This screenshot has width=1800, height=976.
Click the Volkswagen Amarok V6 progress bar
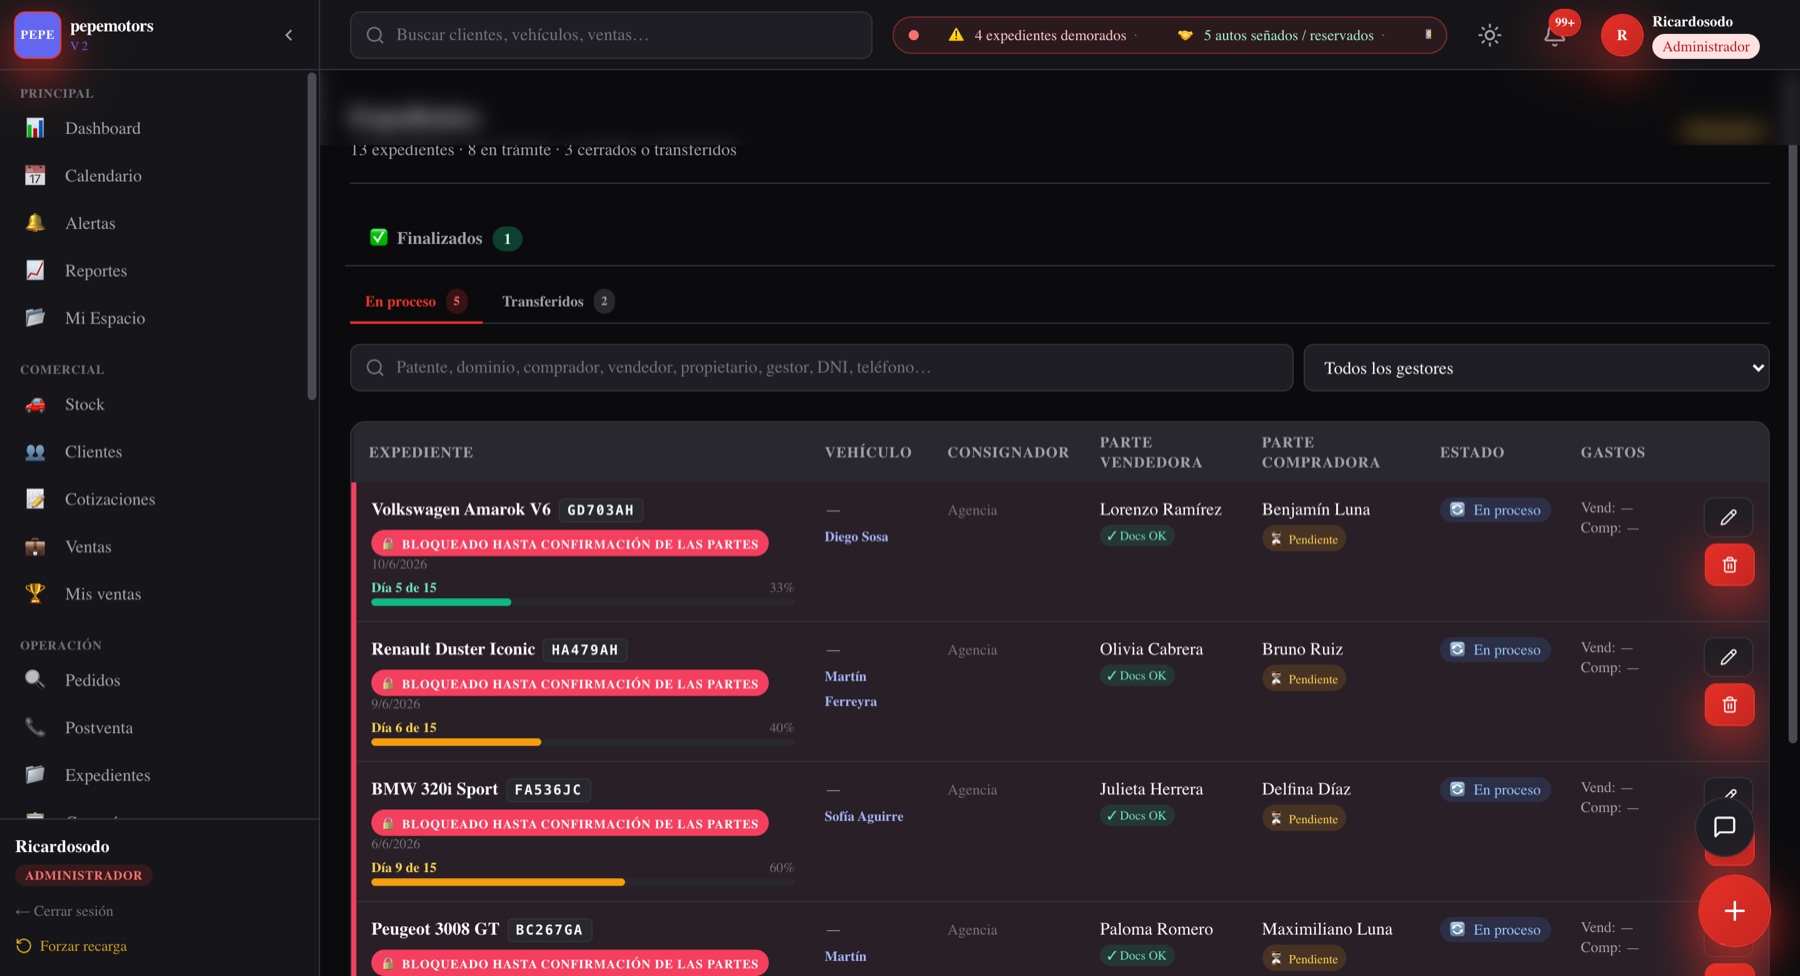coord(582,602)
